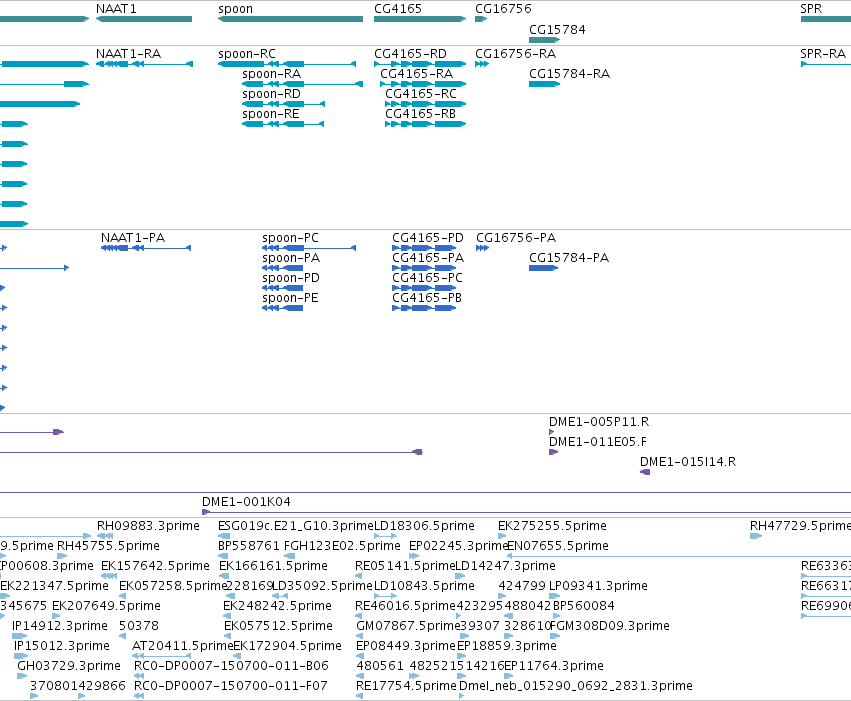The width and height of the screenshot is (851, 701).
Task: Select the CG4165-PB protein label
Action: (x=427, y=298)
